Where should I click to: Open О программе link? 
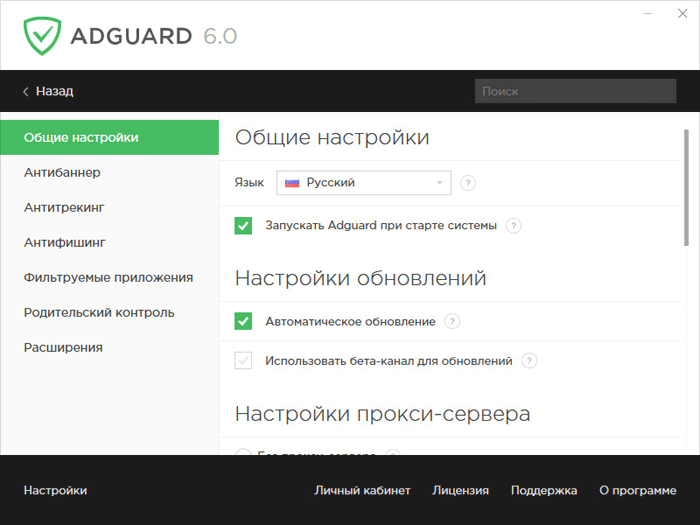(638, 490)
